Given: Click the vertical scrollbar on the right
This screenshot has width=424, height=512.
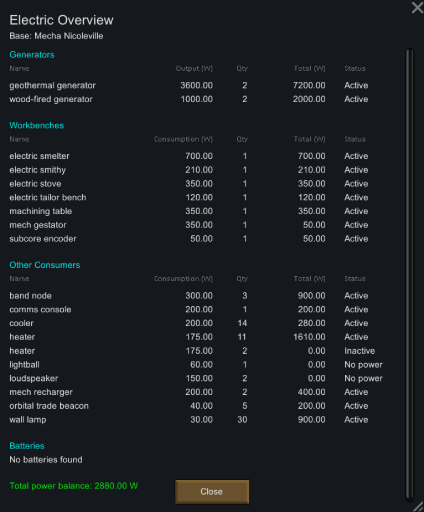Looking at the screenshot, I should click(409, 274).
